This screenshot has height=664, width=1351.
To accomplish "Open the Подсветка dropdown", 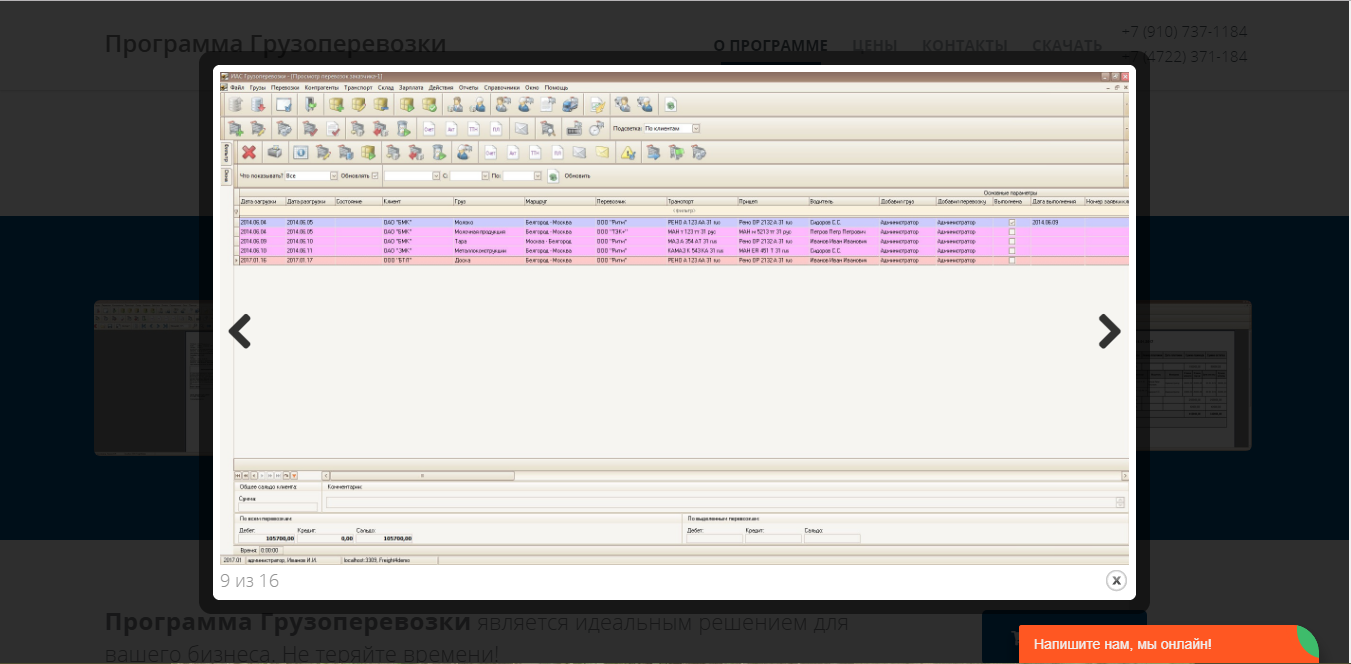I will click(x=696, y=128).
